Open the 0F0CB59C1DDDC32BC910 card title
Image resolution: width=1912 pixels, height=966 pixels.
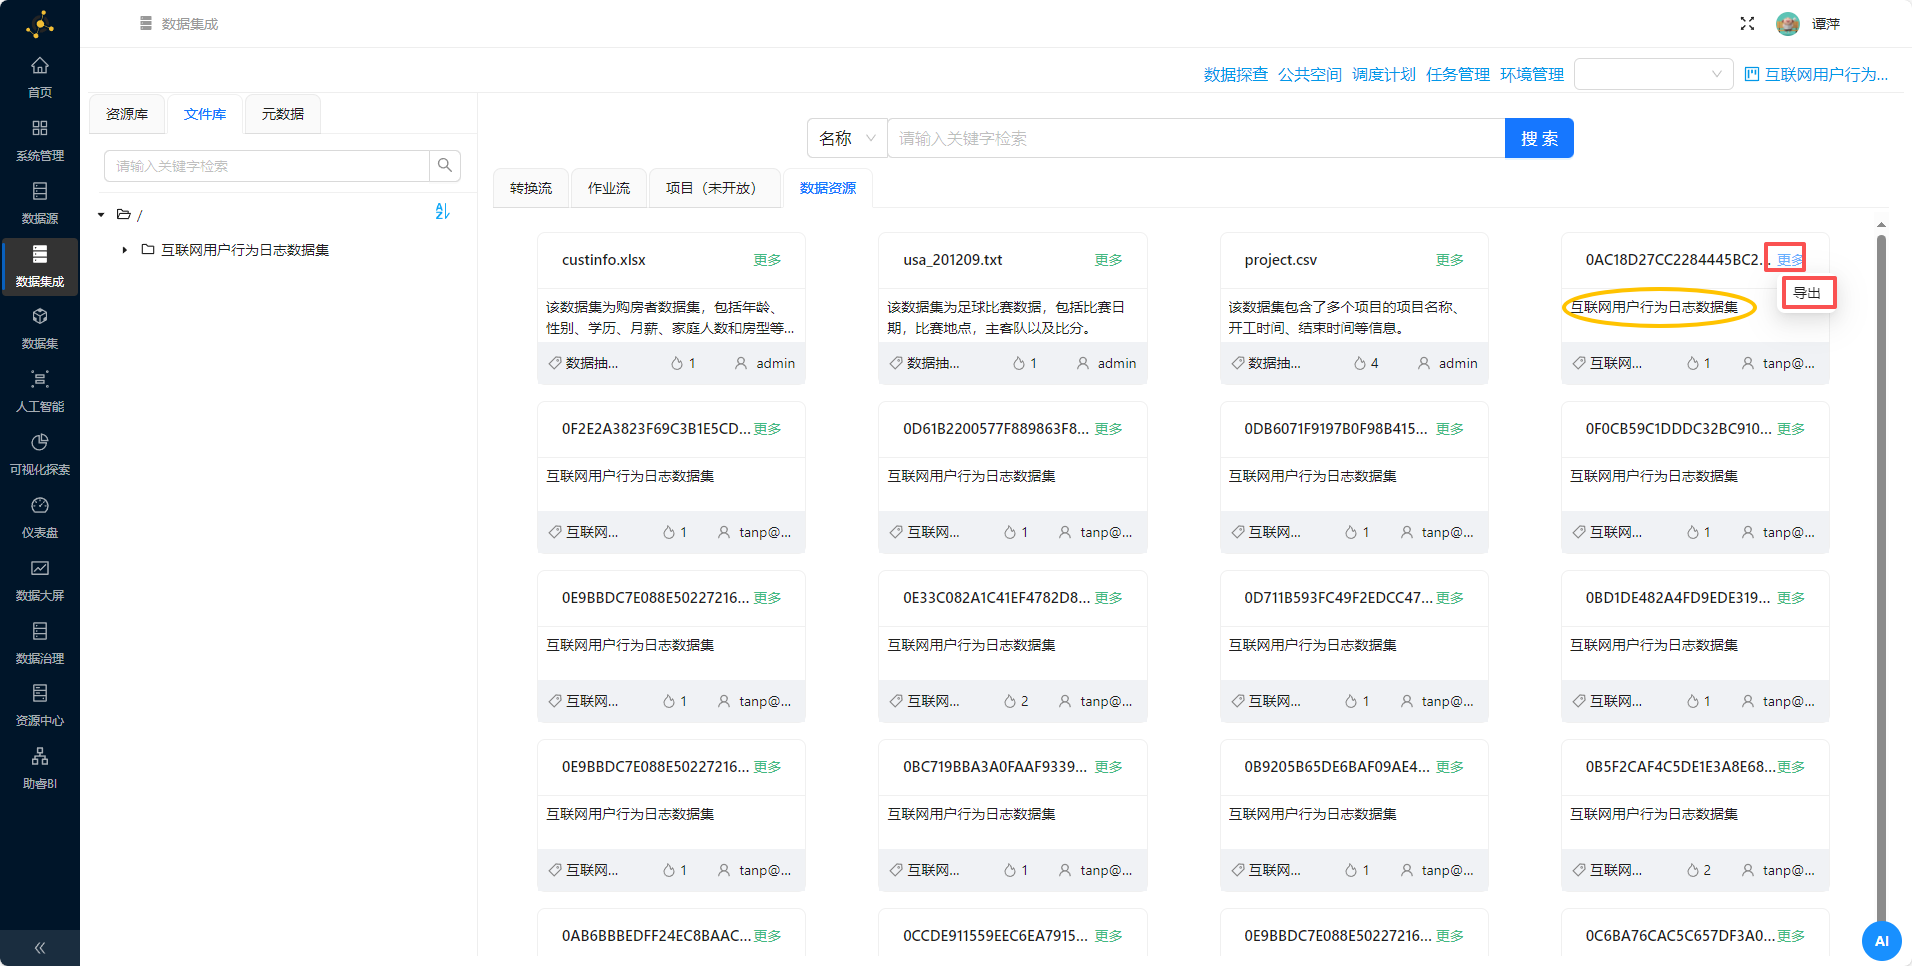1678,428
